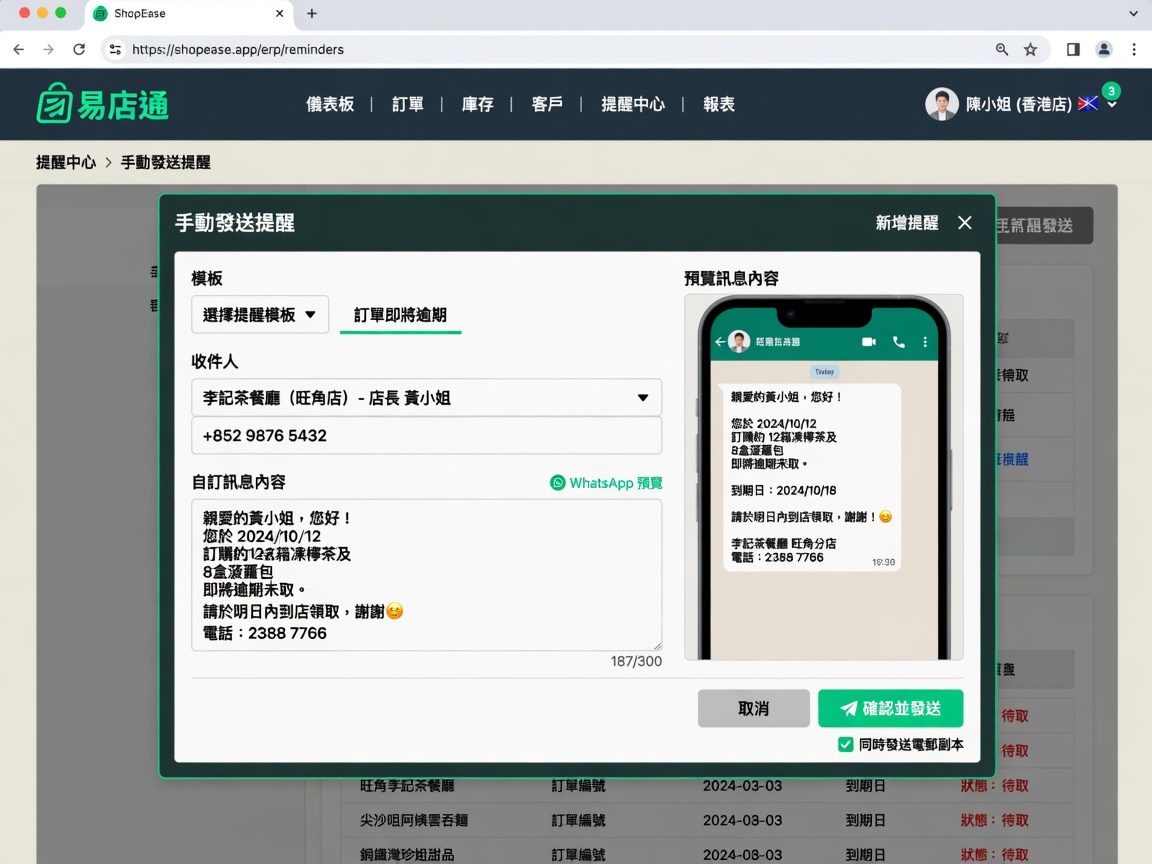
Task: Click the browser forward arrow
Action: tap(48, 49)
